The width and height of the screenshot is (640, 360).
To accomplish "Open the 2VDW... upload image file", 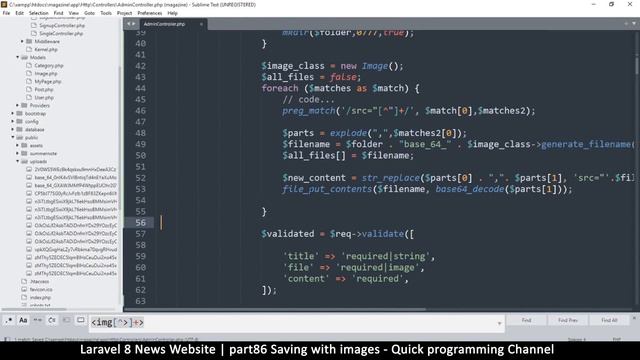I will [76, 169].
